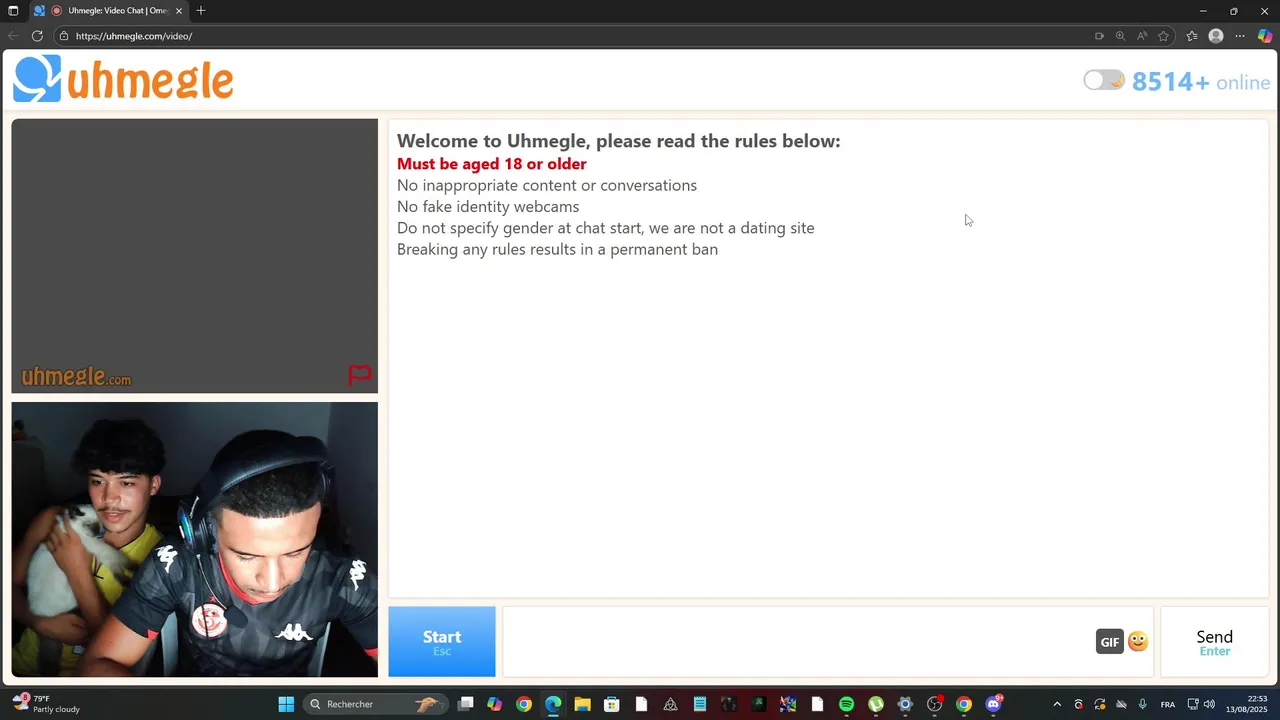The width and height of the screenshot is (1280, 720).
Task: Open the browser profile menu
Action: [x=1216, y=36]
